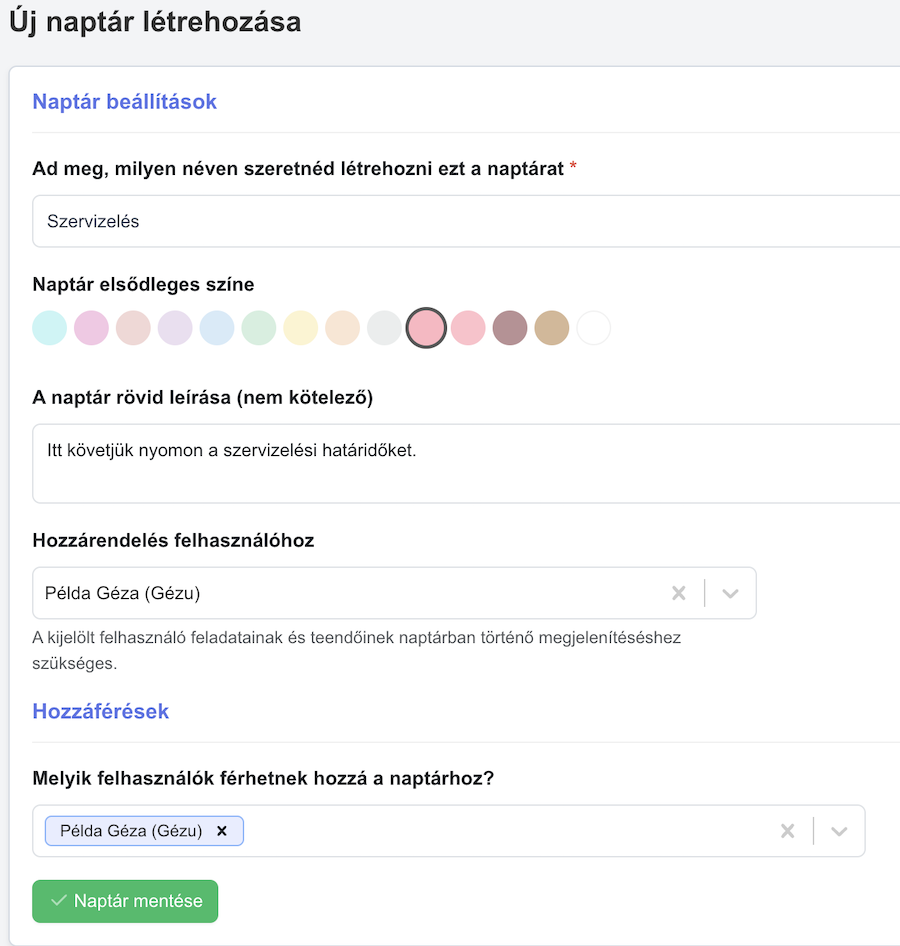Pick the light lavender color swatch
Viewport: 900px width, 946px height.
tap(175, 328)
